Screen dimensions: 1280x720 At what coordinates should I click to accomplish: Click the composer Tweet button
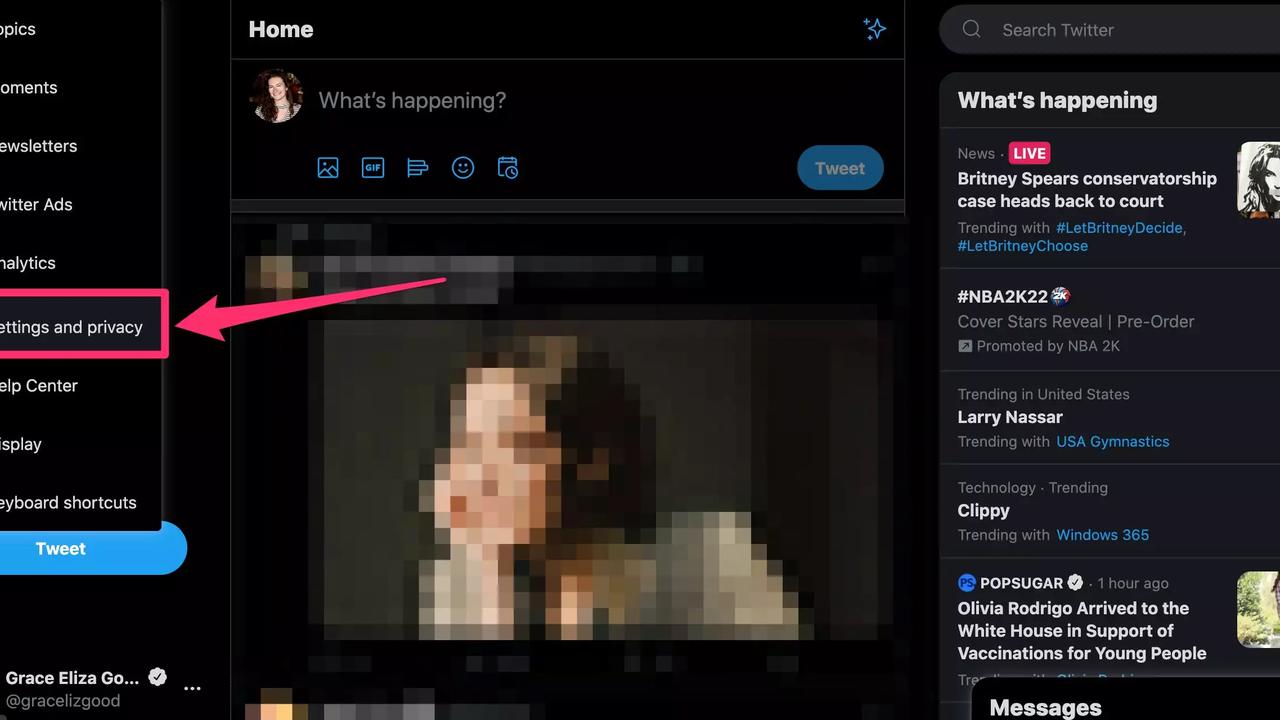tap(840, 168)
